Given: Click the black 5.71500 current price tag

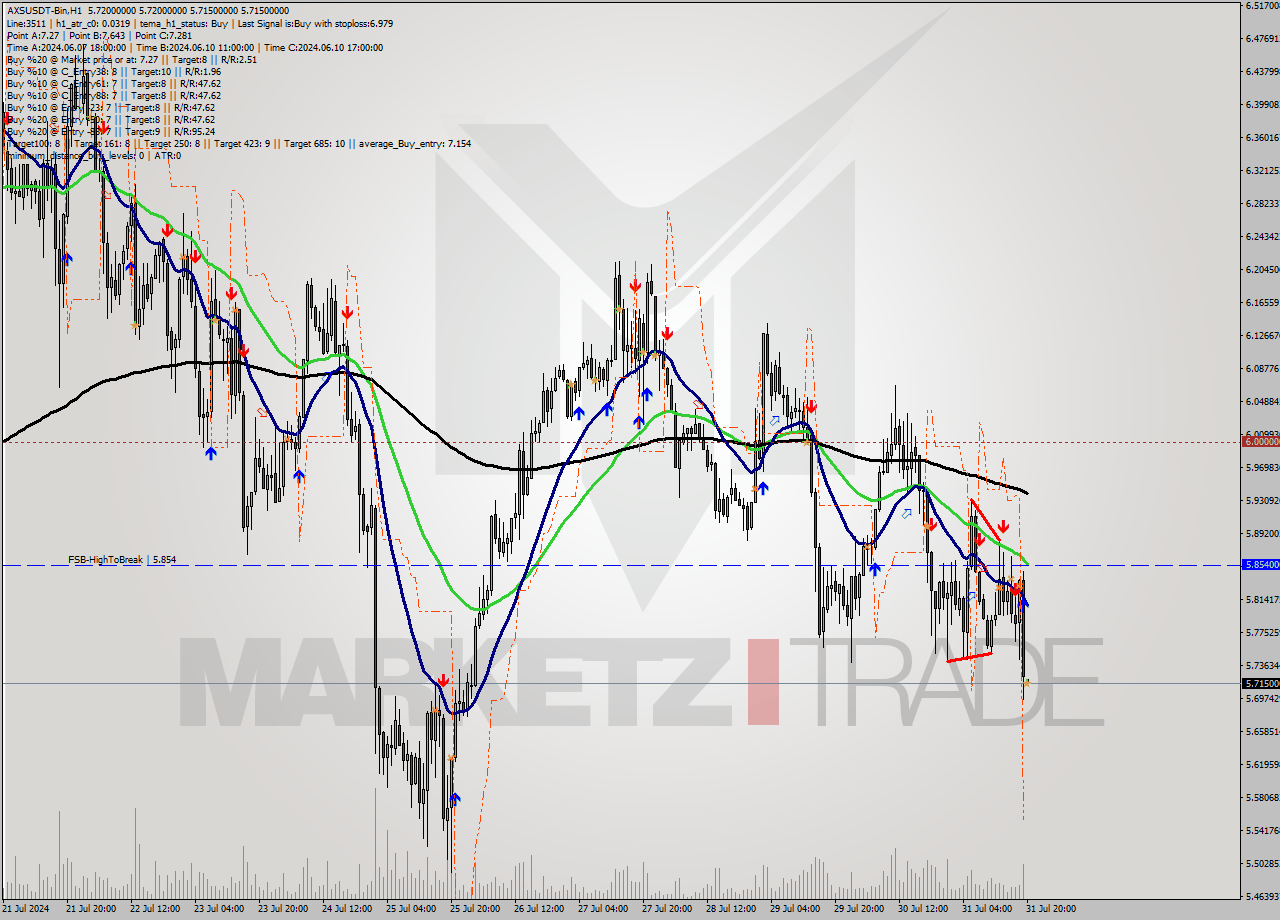Looking at the screenshot, I should (1260, 683).
